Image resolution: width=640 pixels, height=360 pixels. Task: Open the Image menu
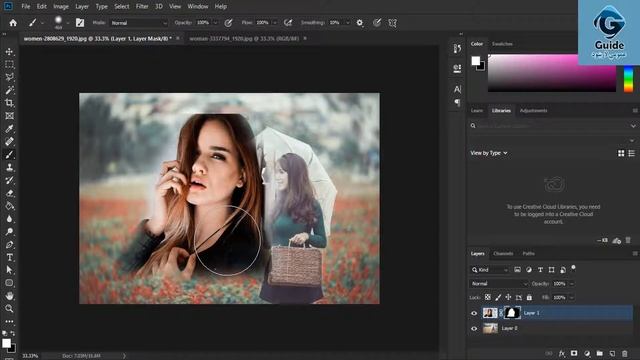(x=61, y=7)
